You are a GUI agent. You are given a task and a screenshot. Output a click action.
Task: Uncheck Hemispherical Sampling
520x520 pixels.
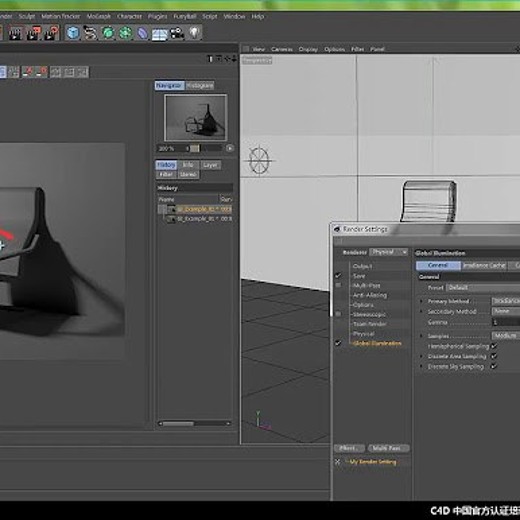point(494,346)
